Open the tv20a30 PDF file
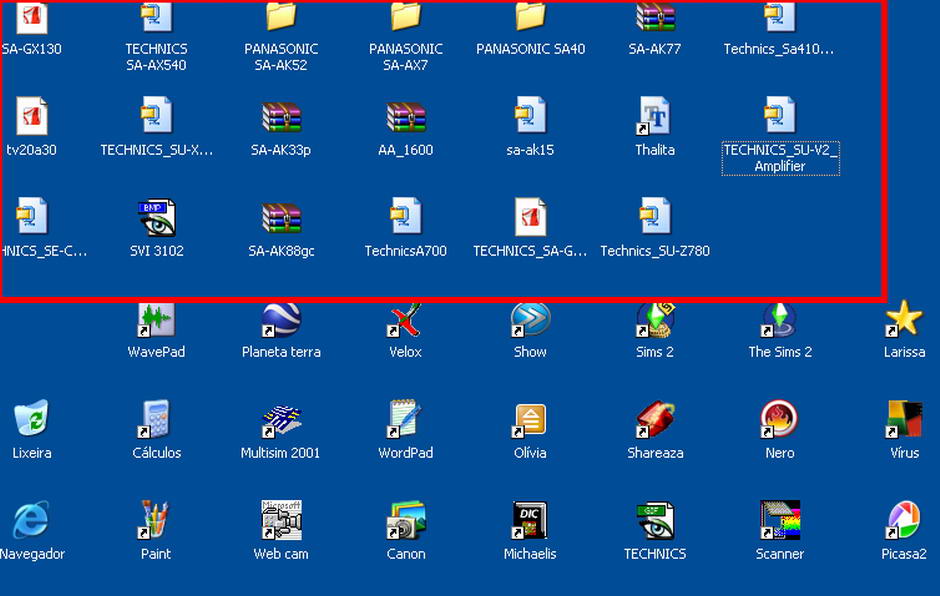The height and width of the screenshot is (596, 940). coord(32,116)
